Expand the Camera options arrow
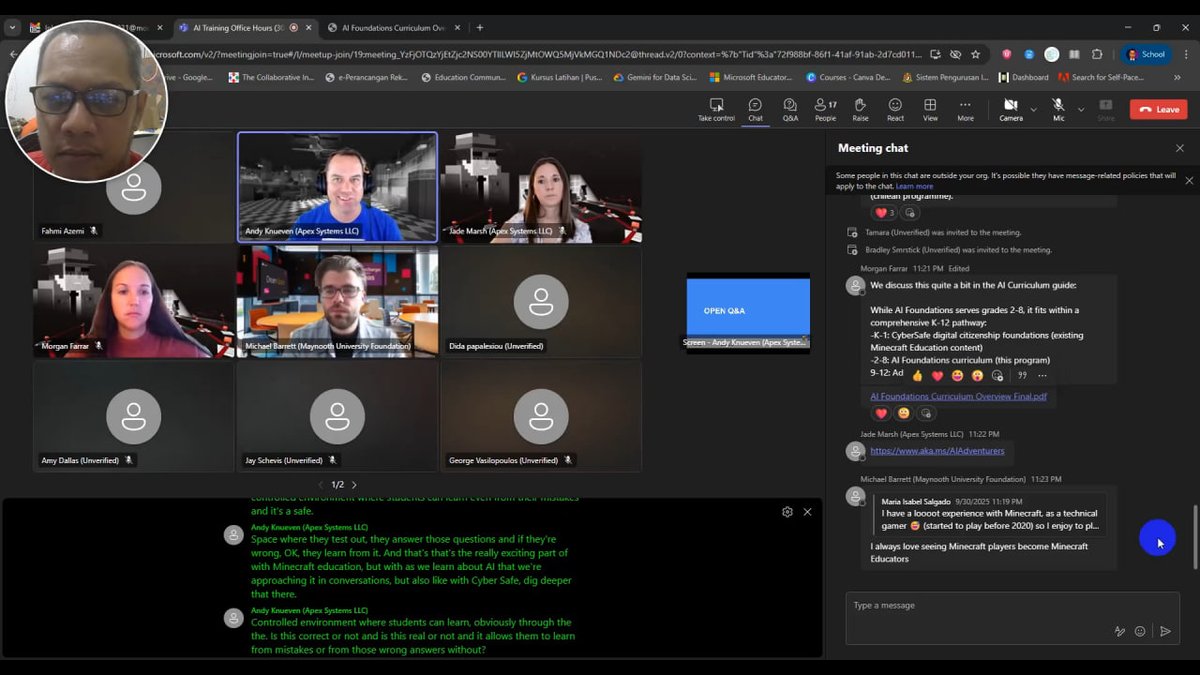This screenshot has width=1200, height=675. pos(1033,109)
